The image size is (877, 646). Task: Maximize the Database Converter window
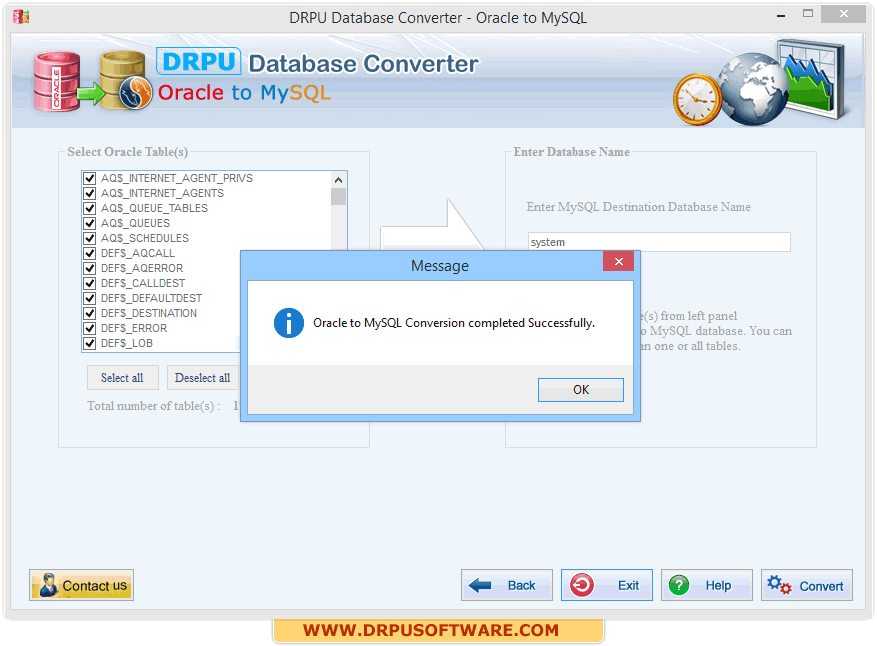[x=808, y=13]
